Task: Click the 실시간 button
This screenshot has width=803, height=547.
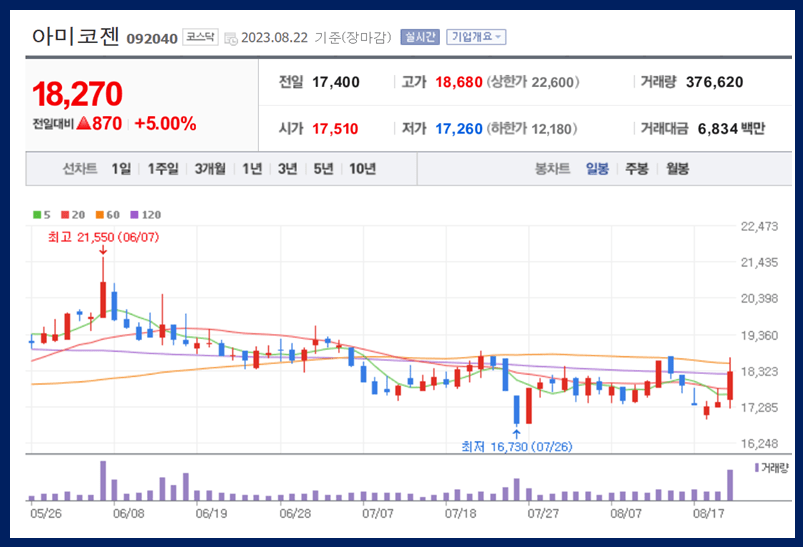Action: 420,37
